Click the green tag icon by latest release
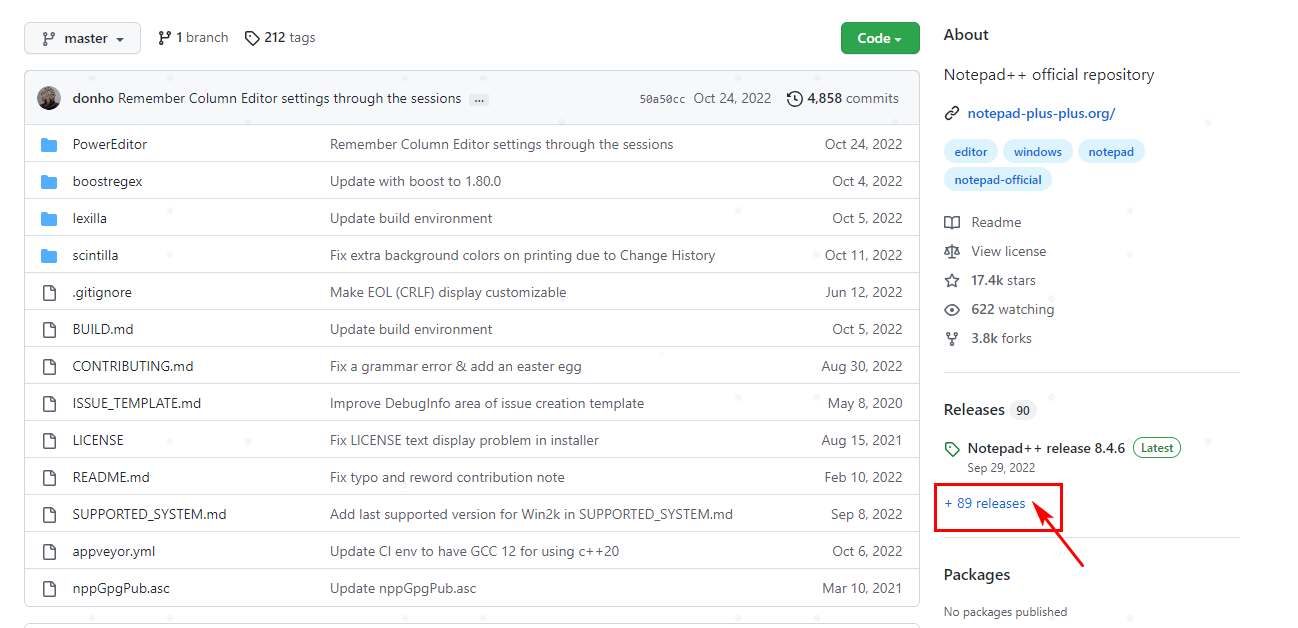Screen dimensions: 1298x628 pos(952,449)
